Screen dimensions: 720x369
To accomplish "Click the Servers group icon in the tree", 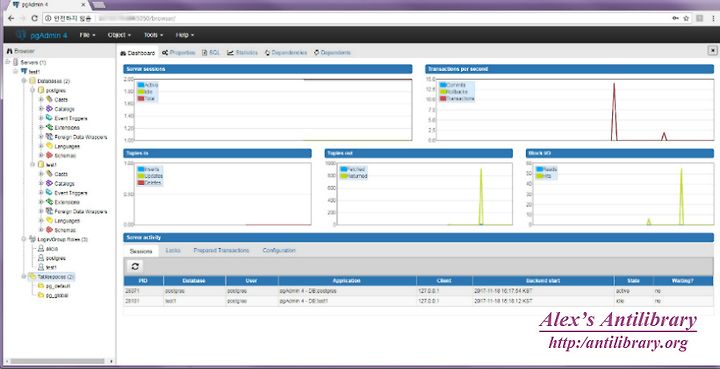I will click(16, 62).
